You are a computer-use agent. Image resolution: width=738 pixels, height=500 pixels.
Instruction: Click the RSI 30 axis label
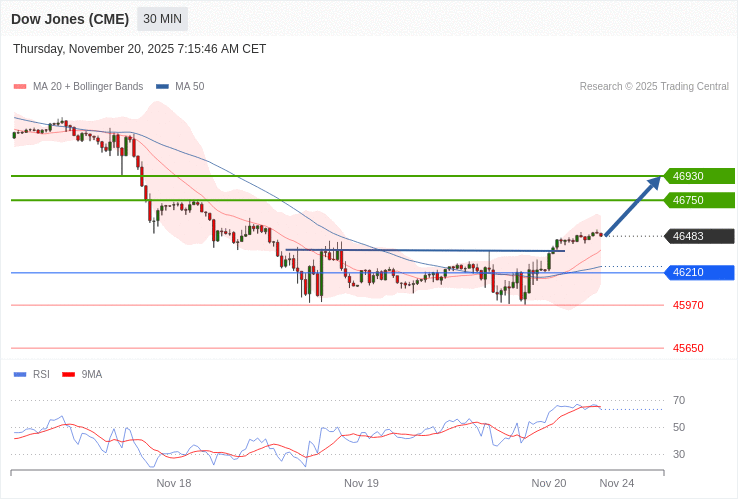point(679,454)
